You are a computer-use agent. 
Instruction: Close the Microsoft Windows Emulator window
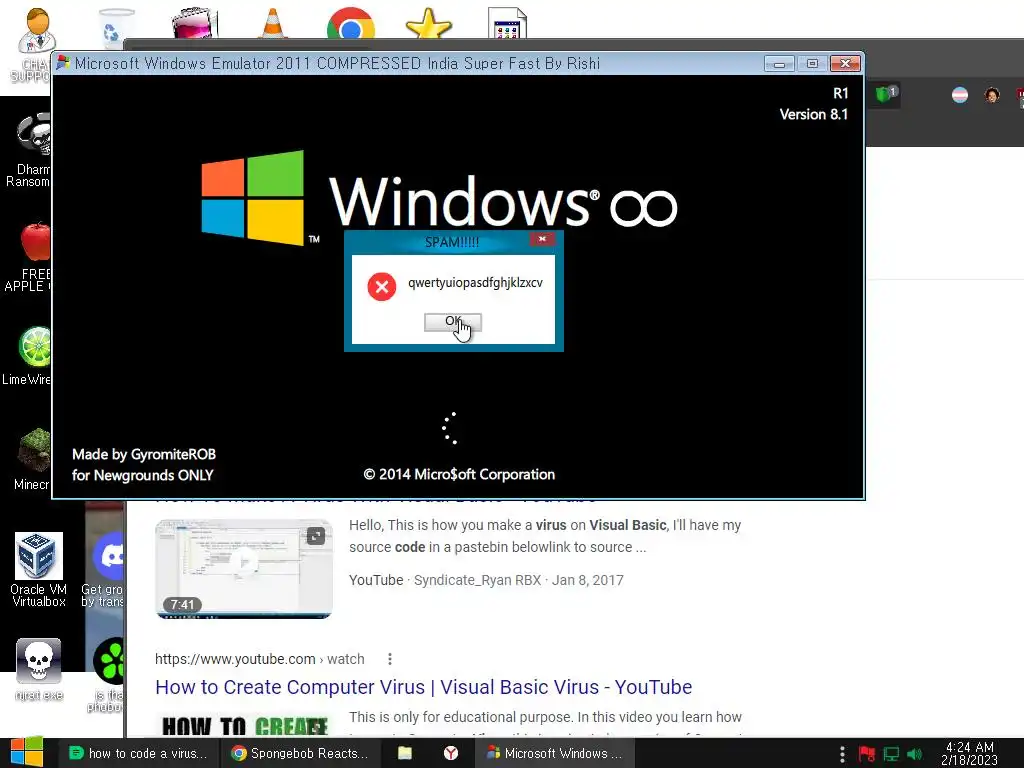pos(846,63)
